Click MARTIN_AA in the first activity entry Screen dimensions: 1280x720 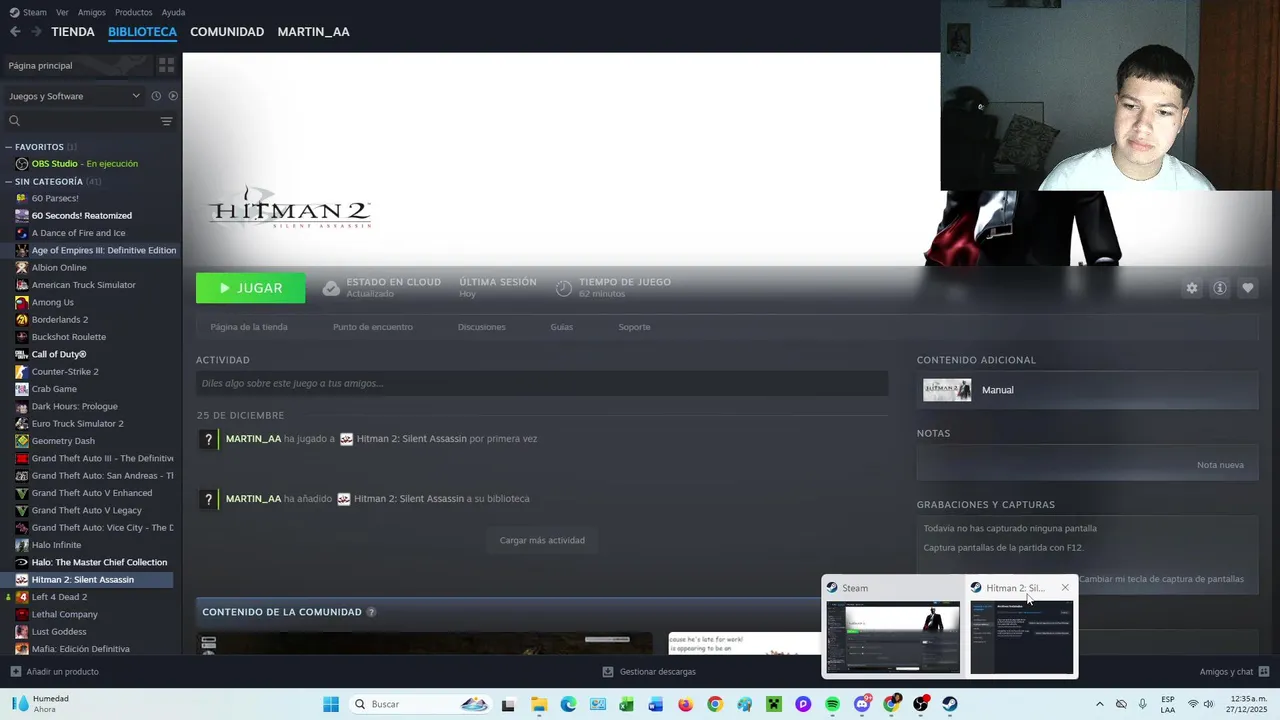coord(253,439)
